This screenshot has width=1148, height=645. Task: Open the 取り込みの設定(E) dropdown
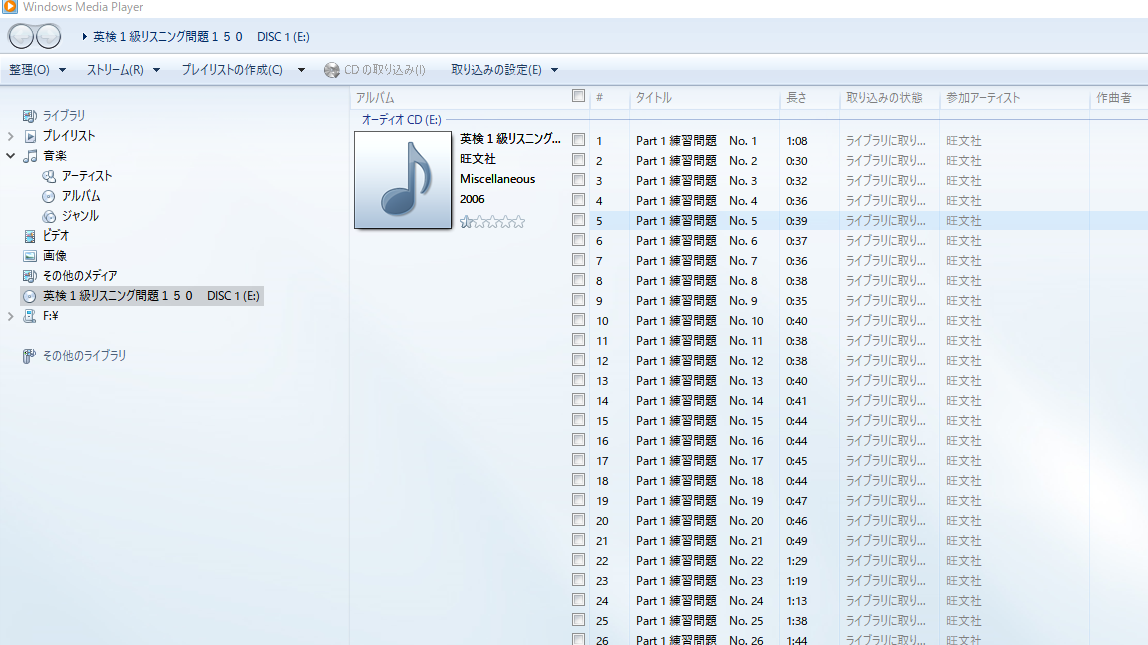(x=504, y=70)
